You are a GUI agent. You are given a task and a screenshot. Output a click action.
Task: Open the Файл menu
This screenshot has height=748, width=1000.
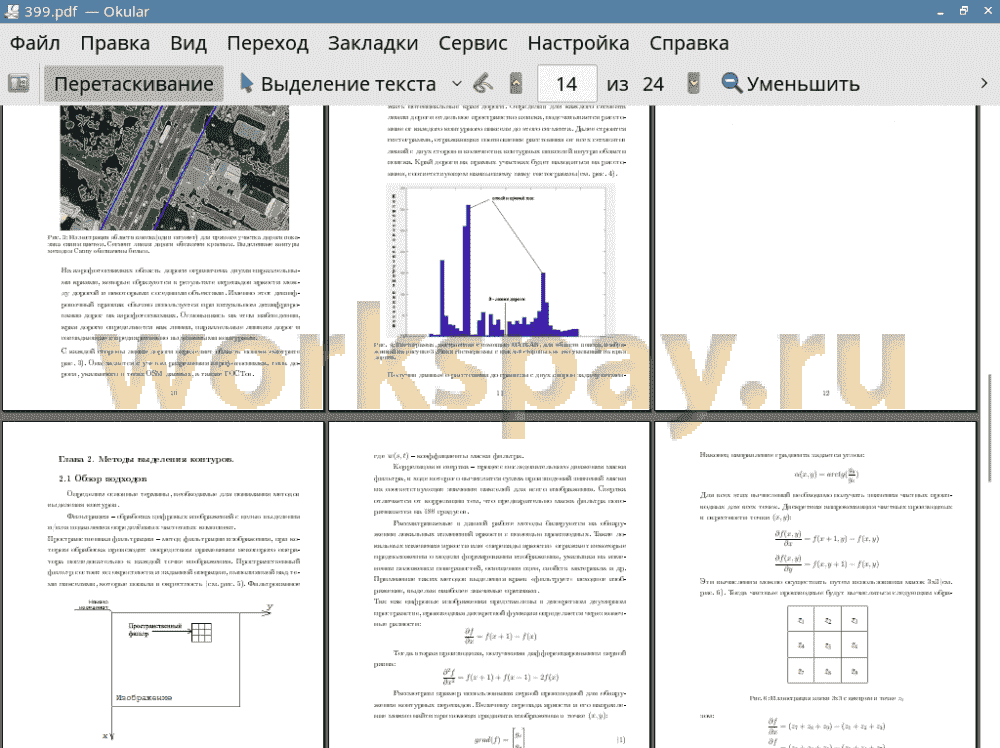(35, 43)
